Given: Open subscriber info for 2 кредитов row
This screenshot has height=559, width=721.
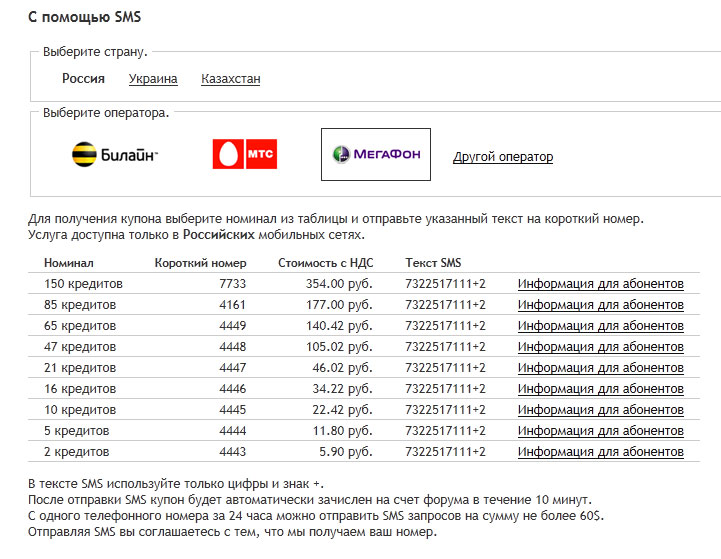Looking at the screenshot, I should click(x=601, y=452).
